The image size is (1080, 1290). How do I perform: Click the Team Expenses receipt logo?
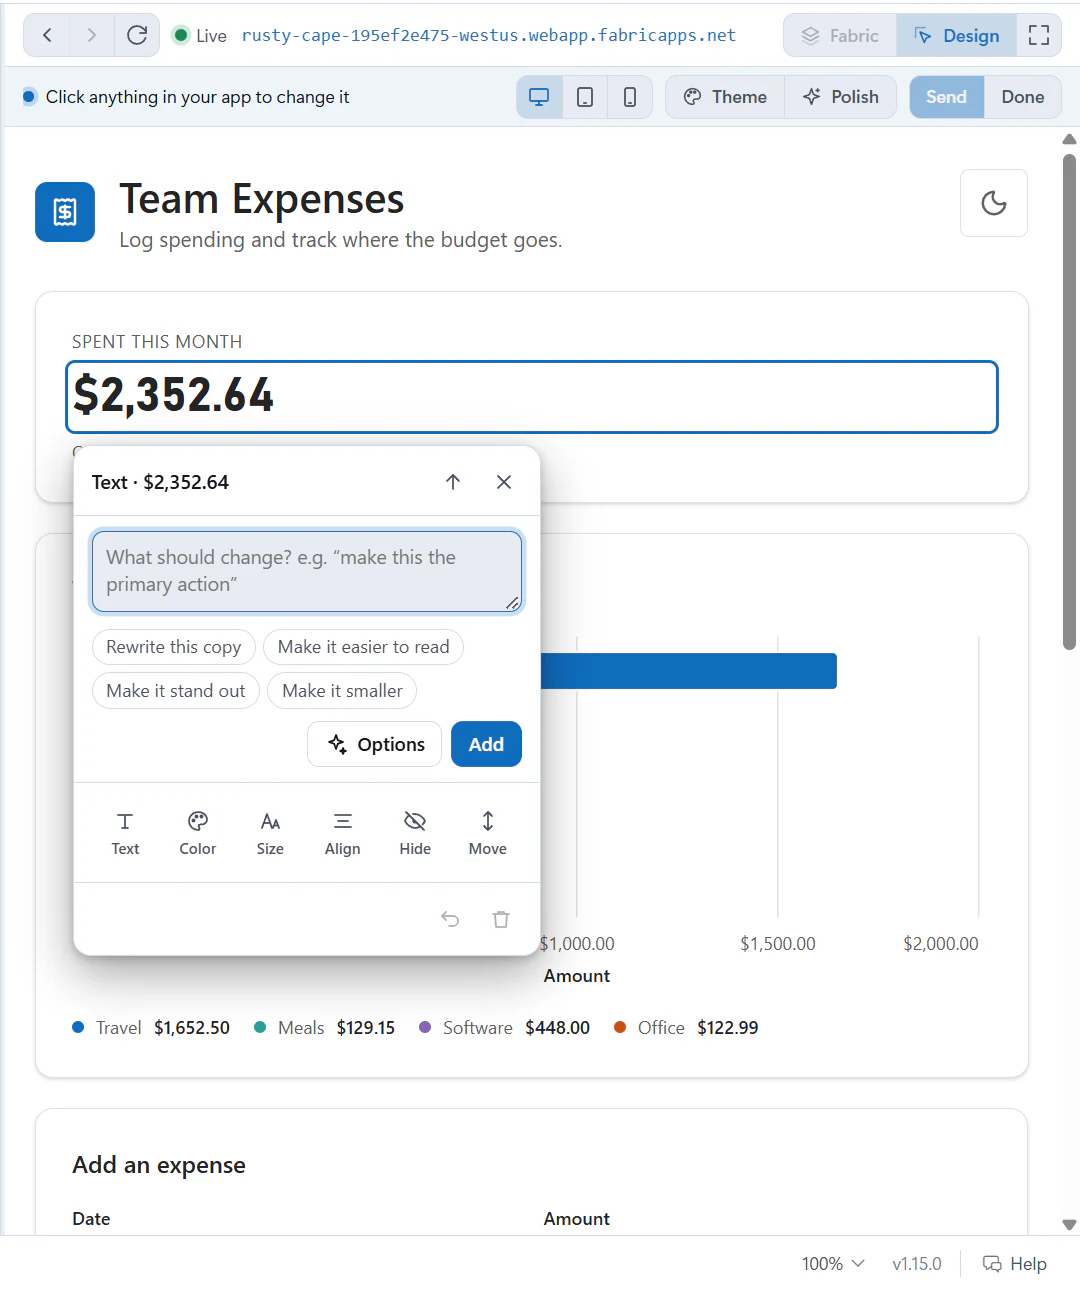[65, 212]
